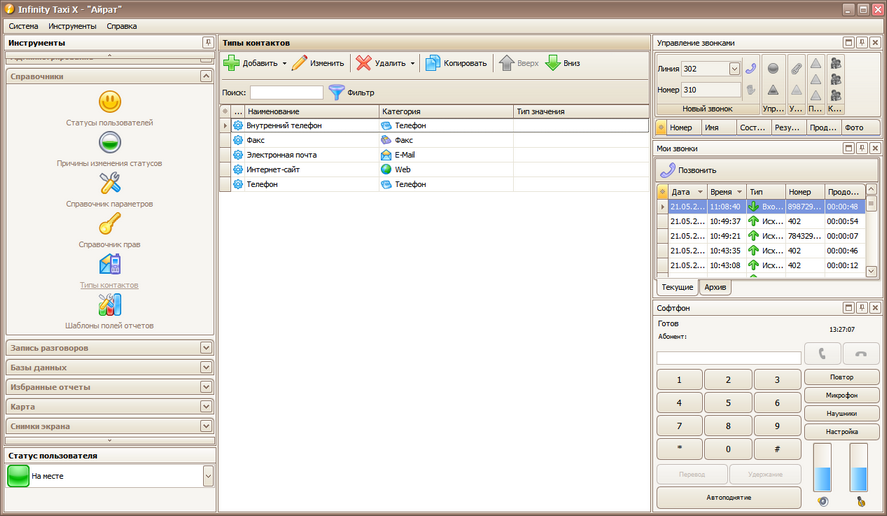Click the Номер 310 input field
Image resolution: width=887 pixels, height=516 pixels.
711,89
